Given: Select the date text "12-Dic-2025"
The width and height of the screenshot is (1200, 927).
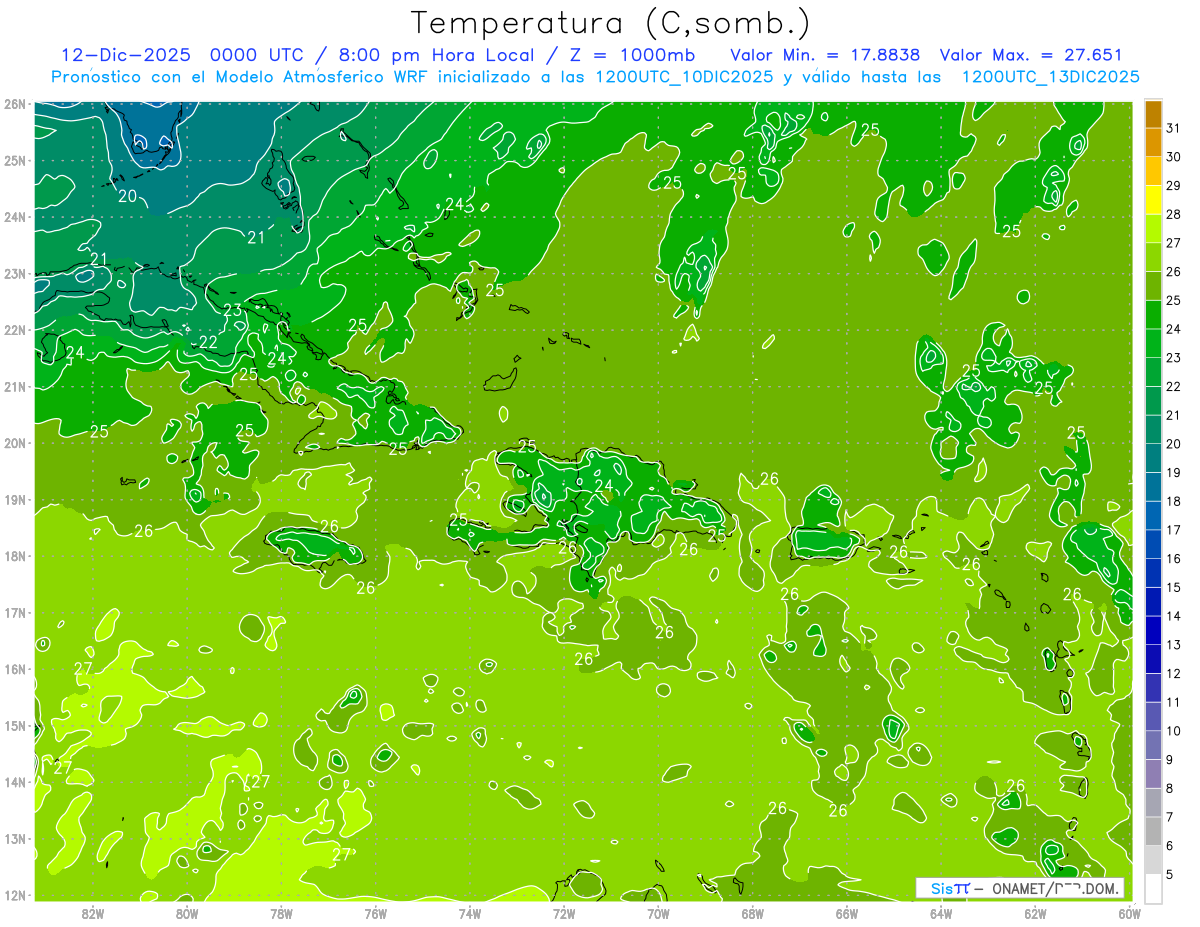Looking at the screenshot, I should pos(126,55).
